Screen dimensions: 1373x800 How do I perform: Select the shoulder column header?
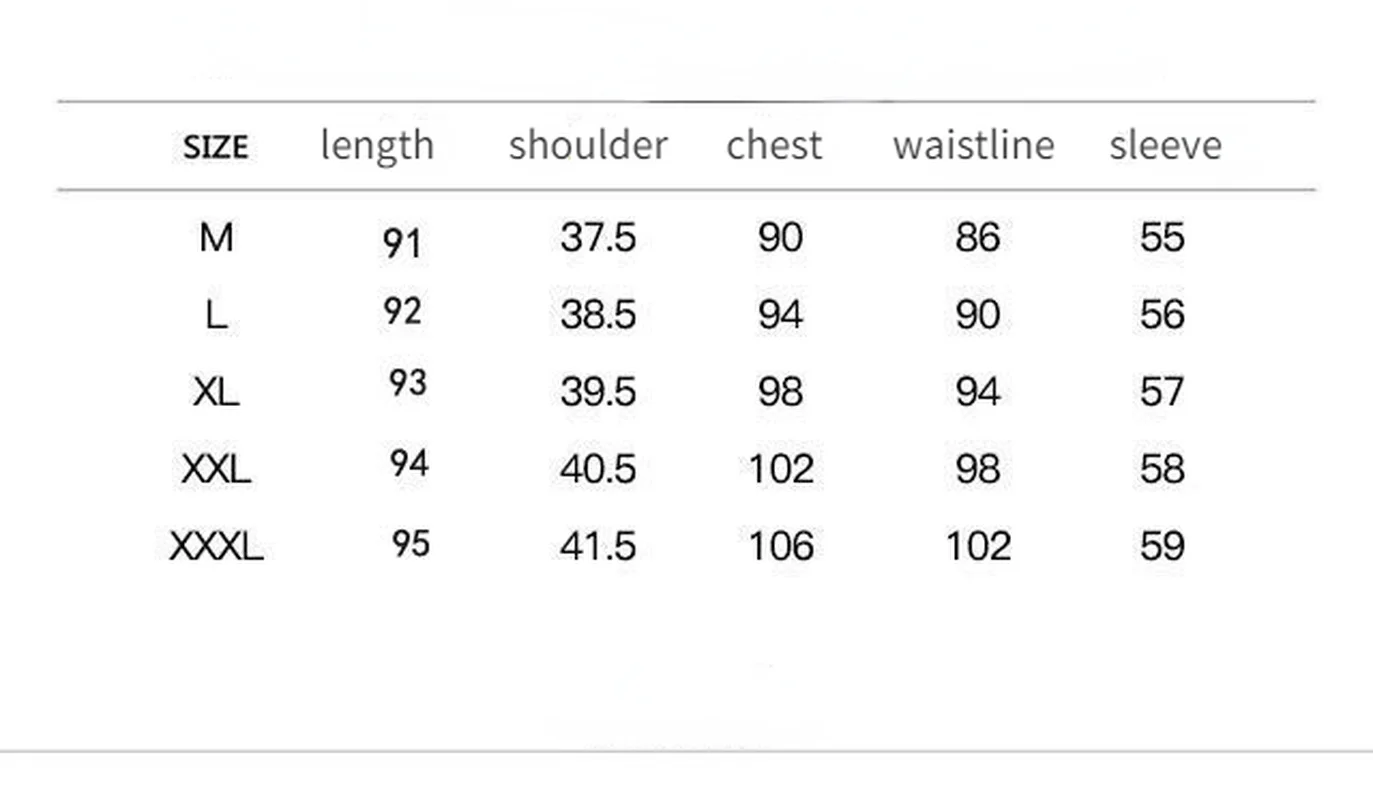[x=587, y=146]
